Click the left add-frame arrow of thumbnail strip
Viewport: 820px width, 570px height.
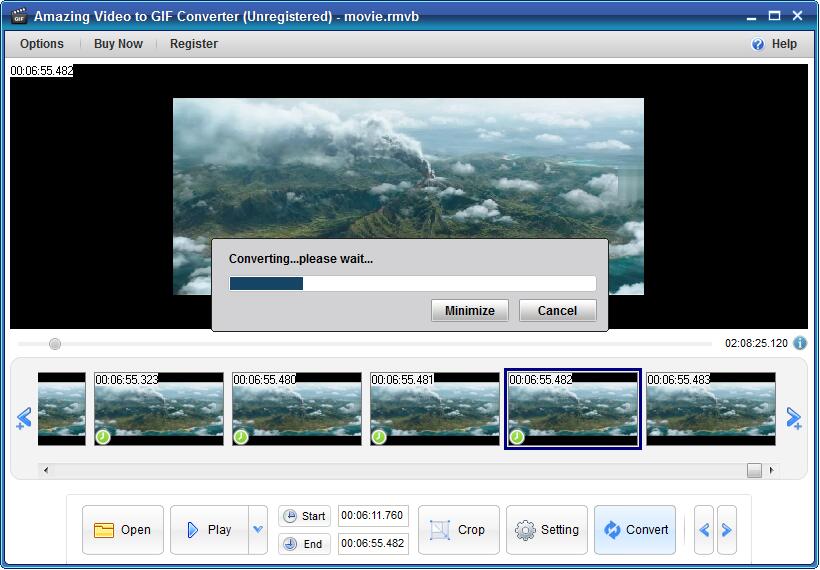tap(24, 418)
